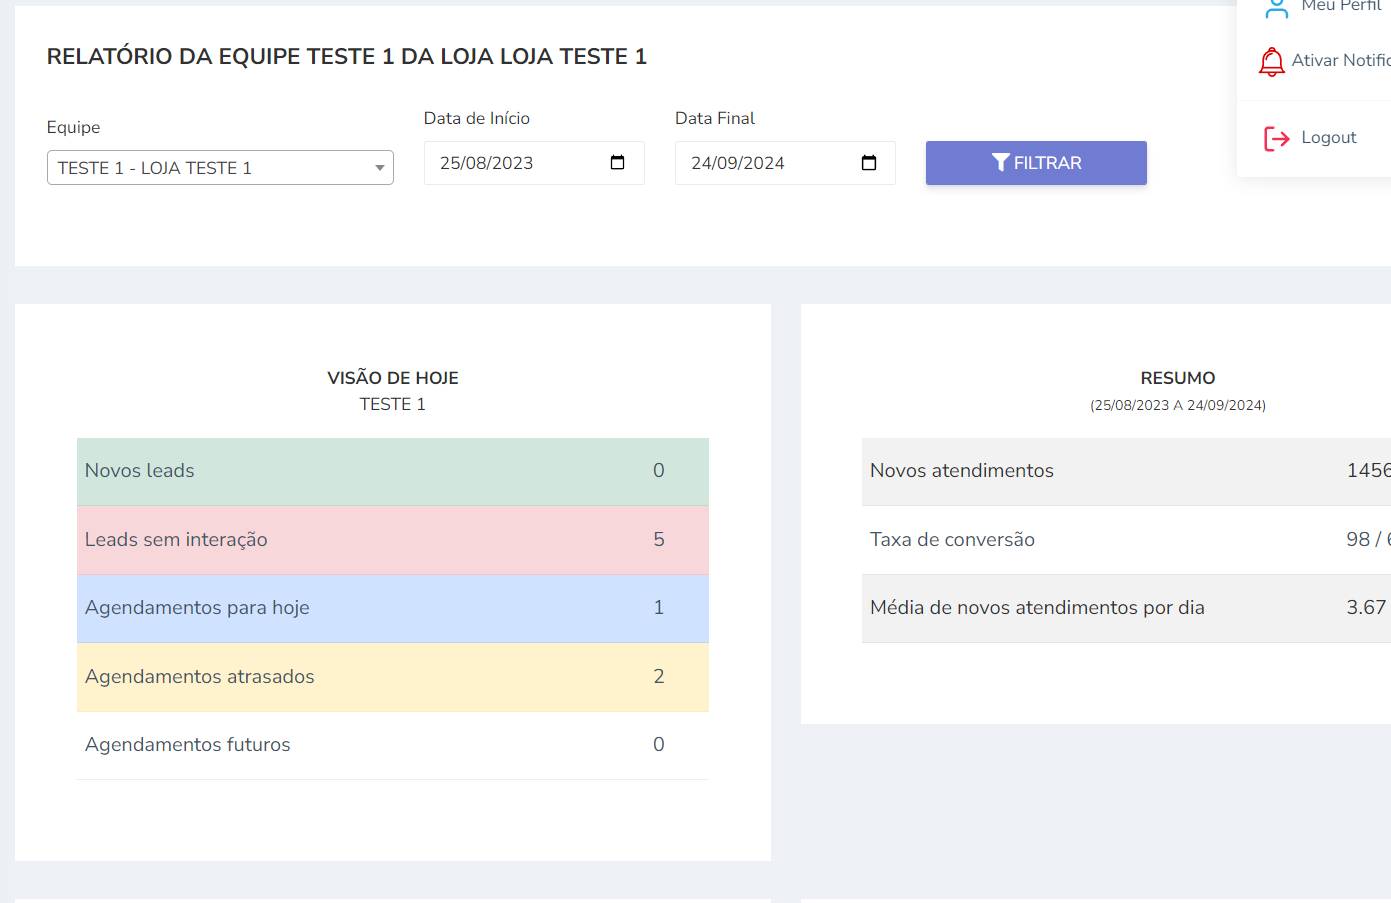This screenshot has width=1391, height=903.
Task: Select the Agendamentos para hoje row label
Action: pos(197,608)
